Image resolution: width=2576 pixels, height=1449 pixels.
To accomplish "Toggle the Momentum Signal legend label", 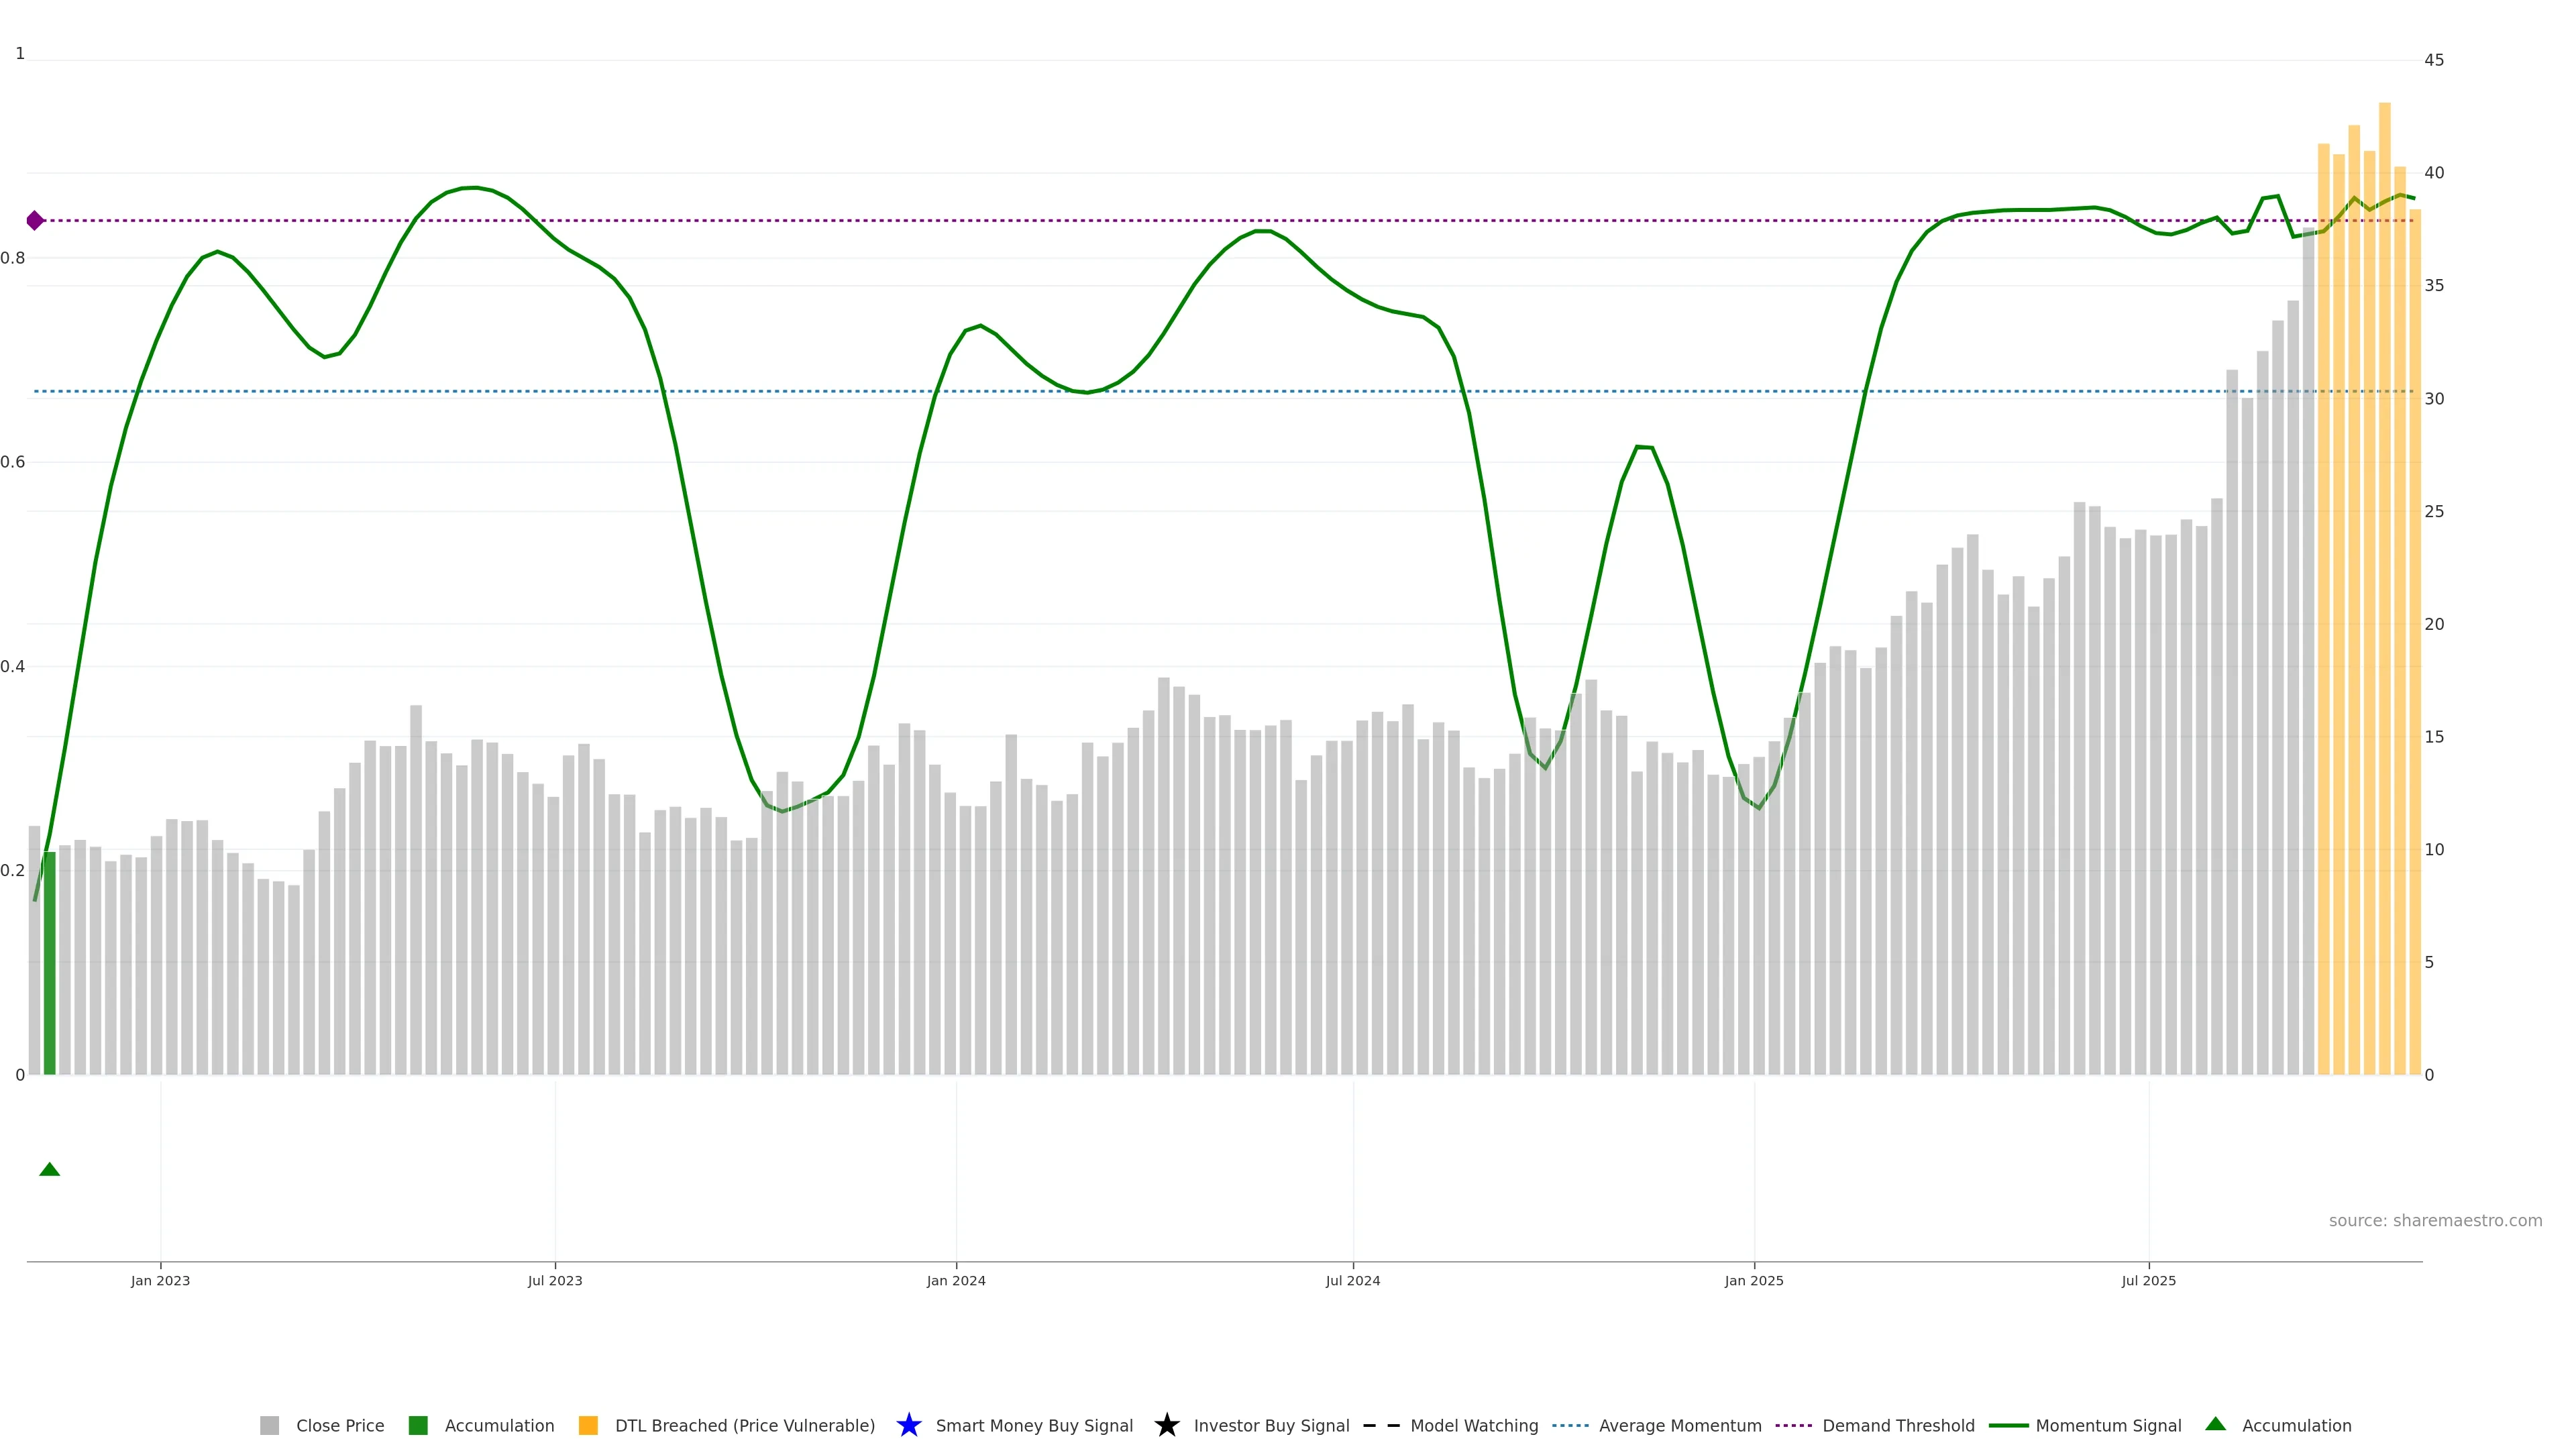I will click(2108, 1425).
